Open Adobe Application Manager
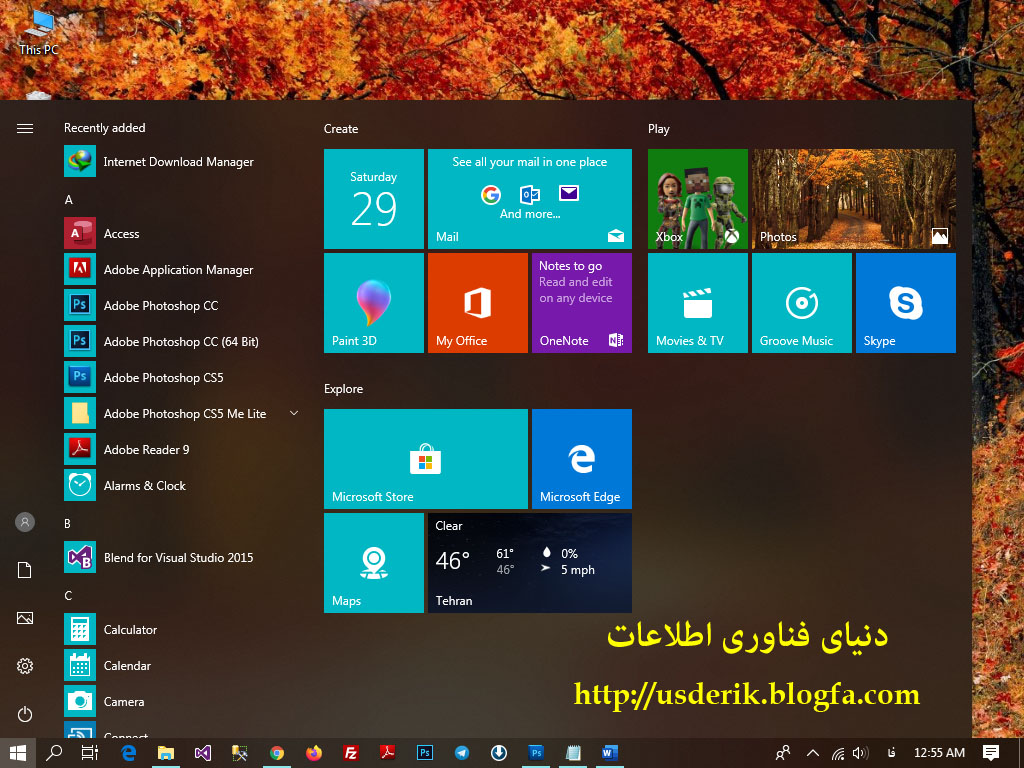Image resolution: width=1024 pixels, height=768 pixels. (x=182, y=270)
